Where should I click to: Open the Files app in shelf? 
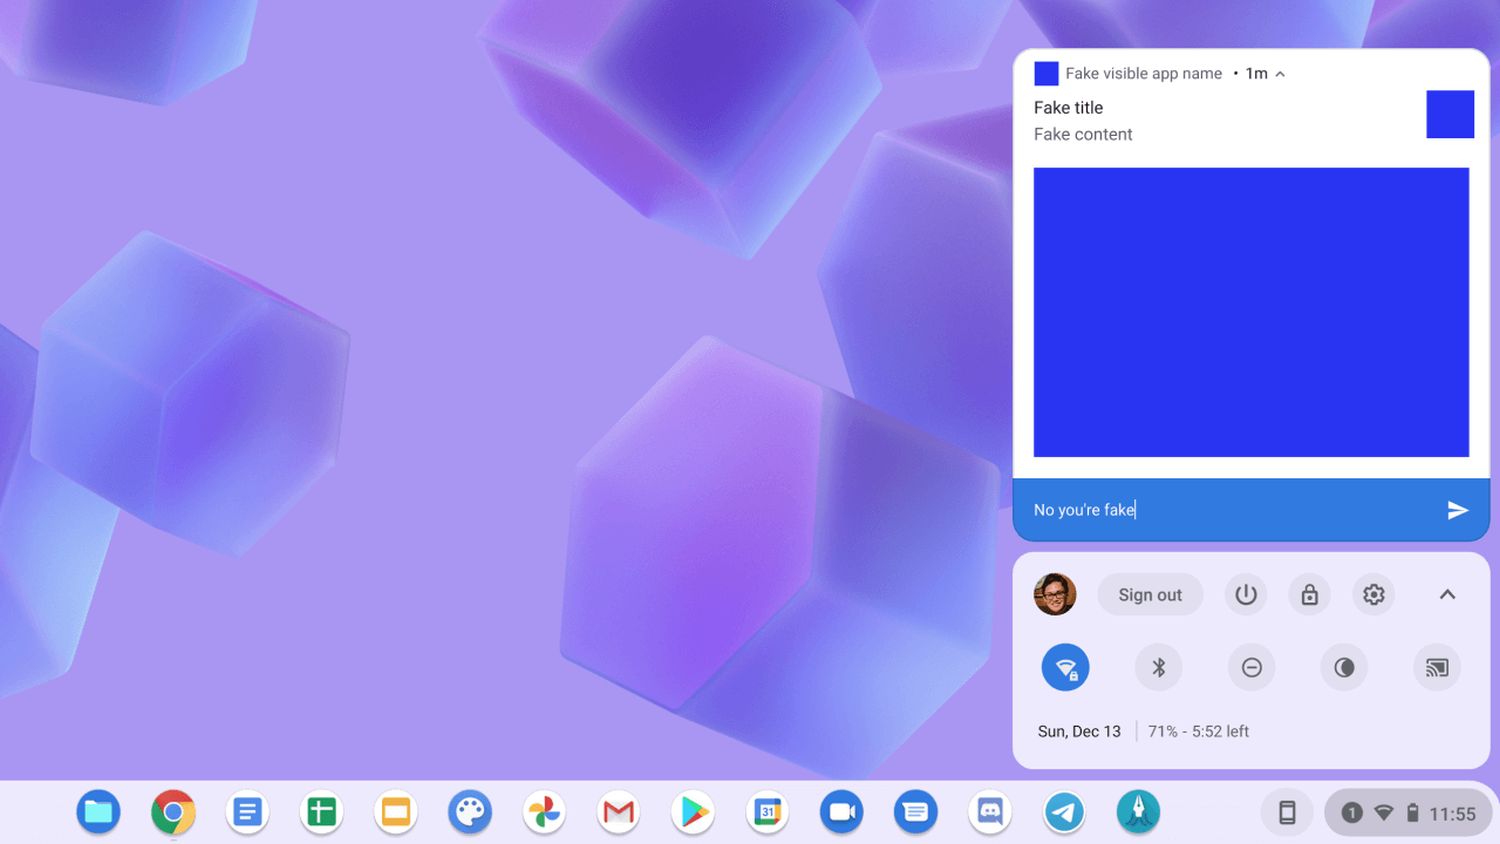click(x=98, y=812)
